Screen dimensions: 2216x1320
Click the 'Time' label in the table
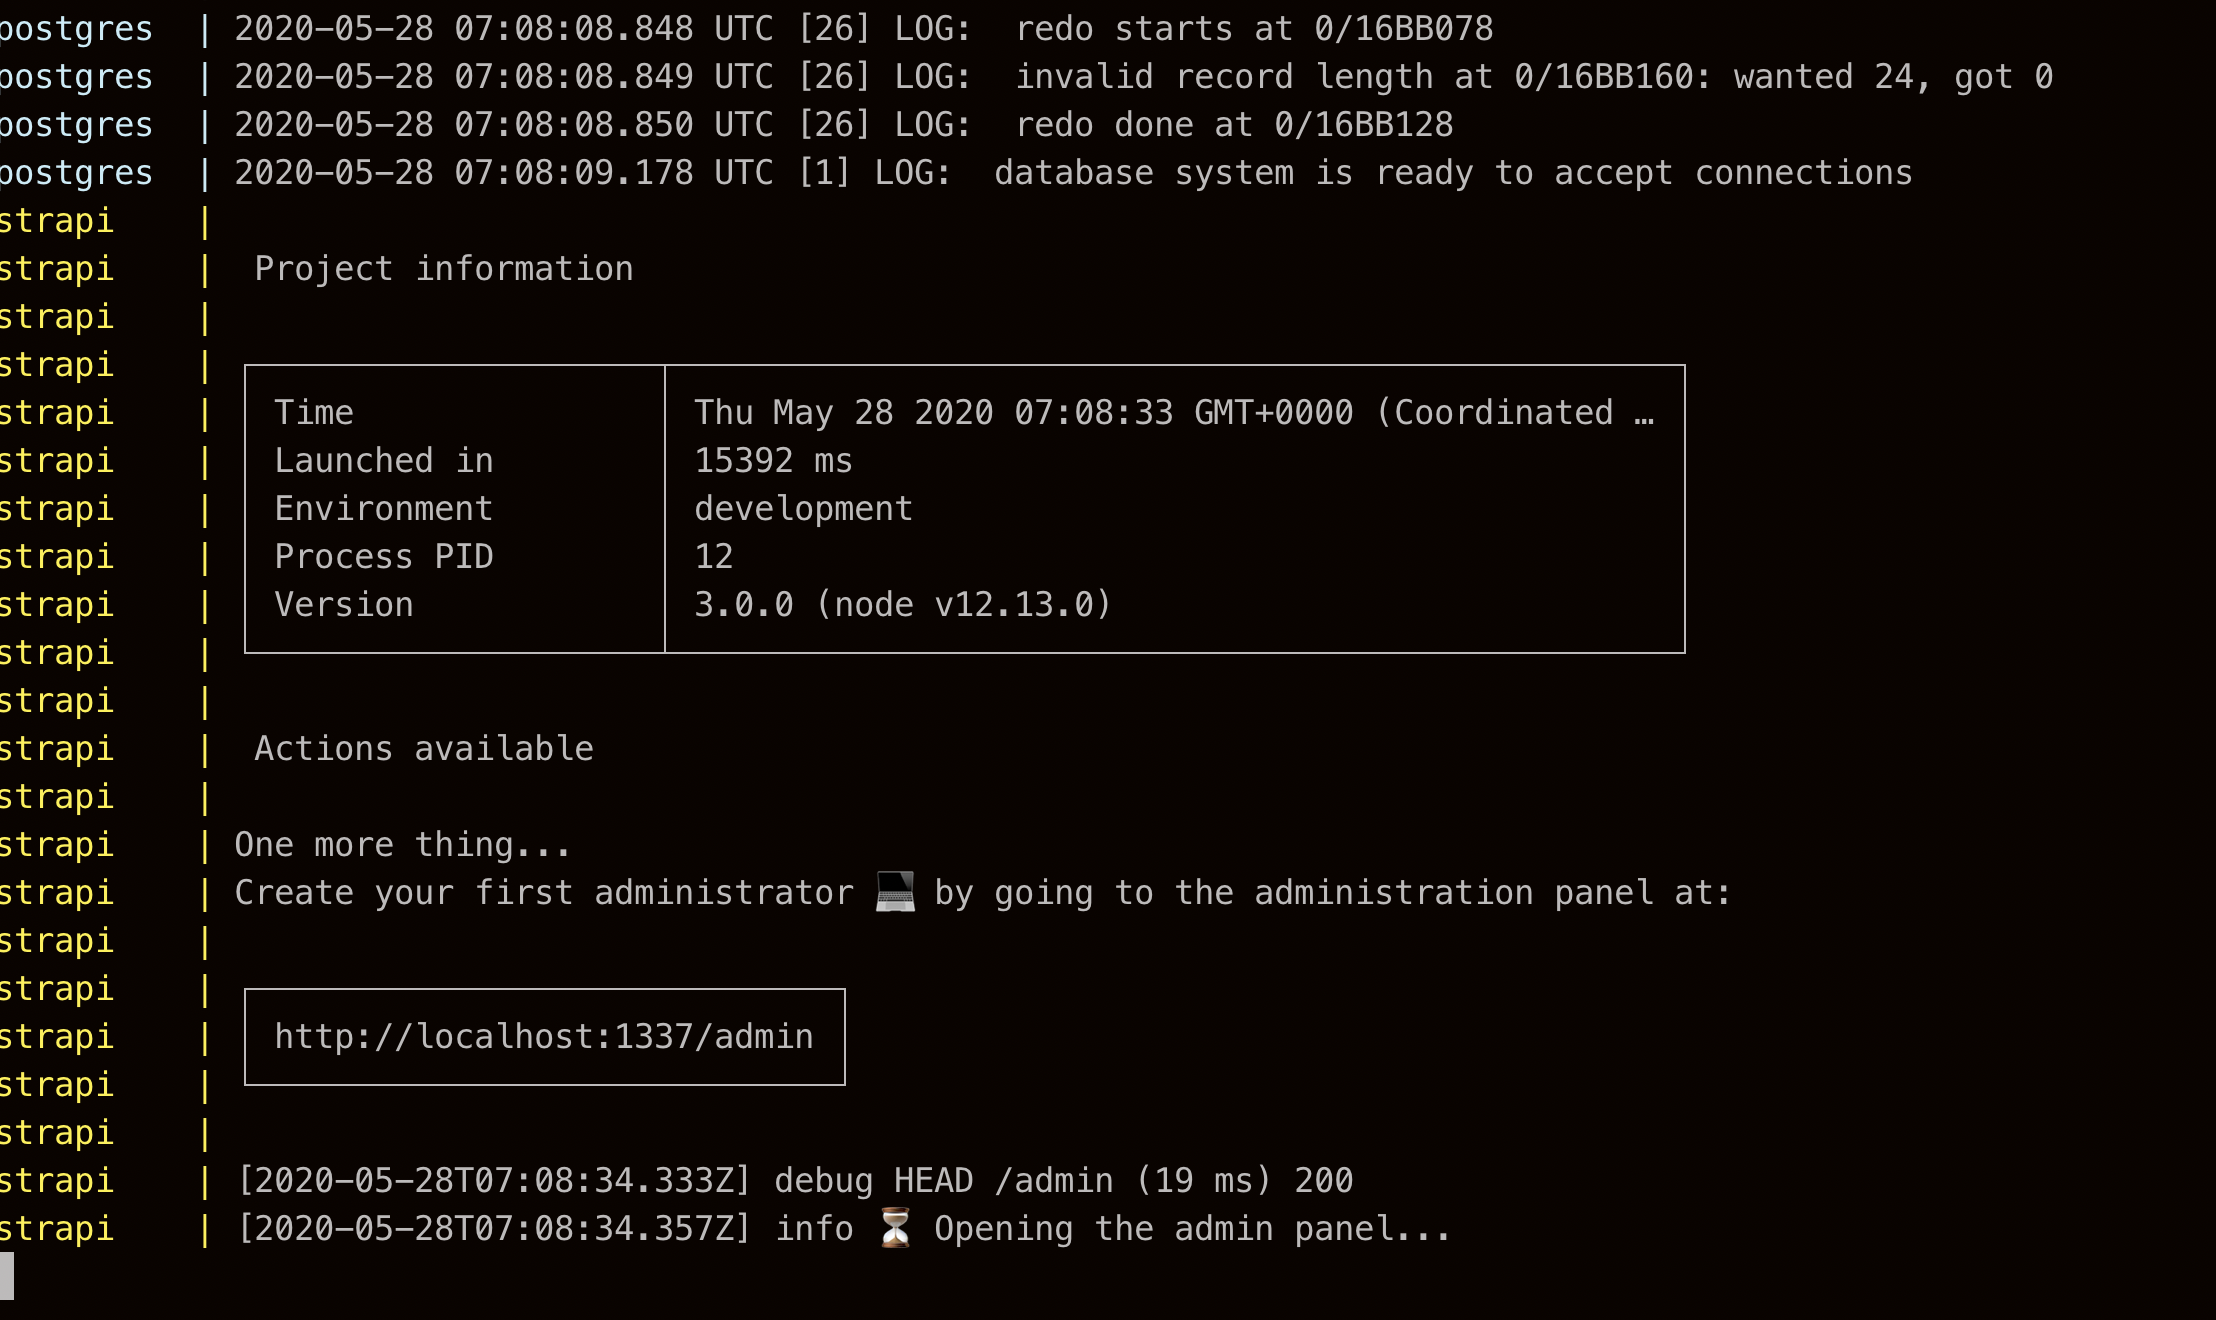pyautogui.click(x=314, y=413)
